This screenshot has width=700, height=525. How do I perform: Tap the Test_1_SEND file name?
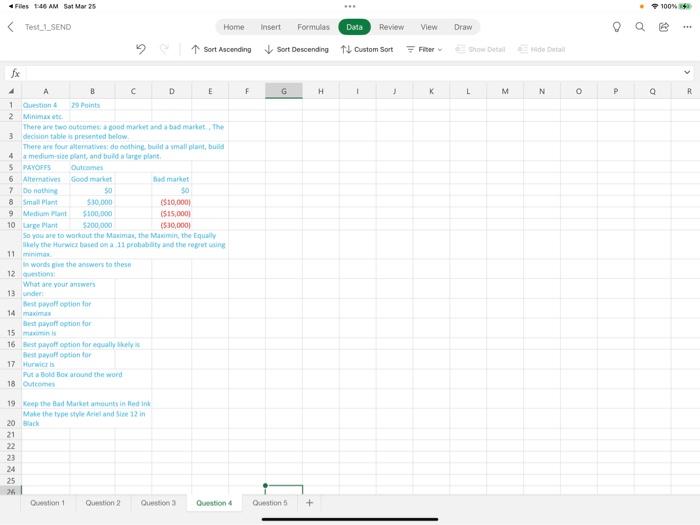48,27
